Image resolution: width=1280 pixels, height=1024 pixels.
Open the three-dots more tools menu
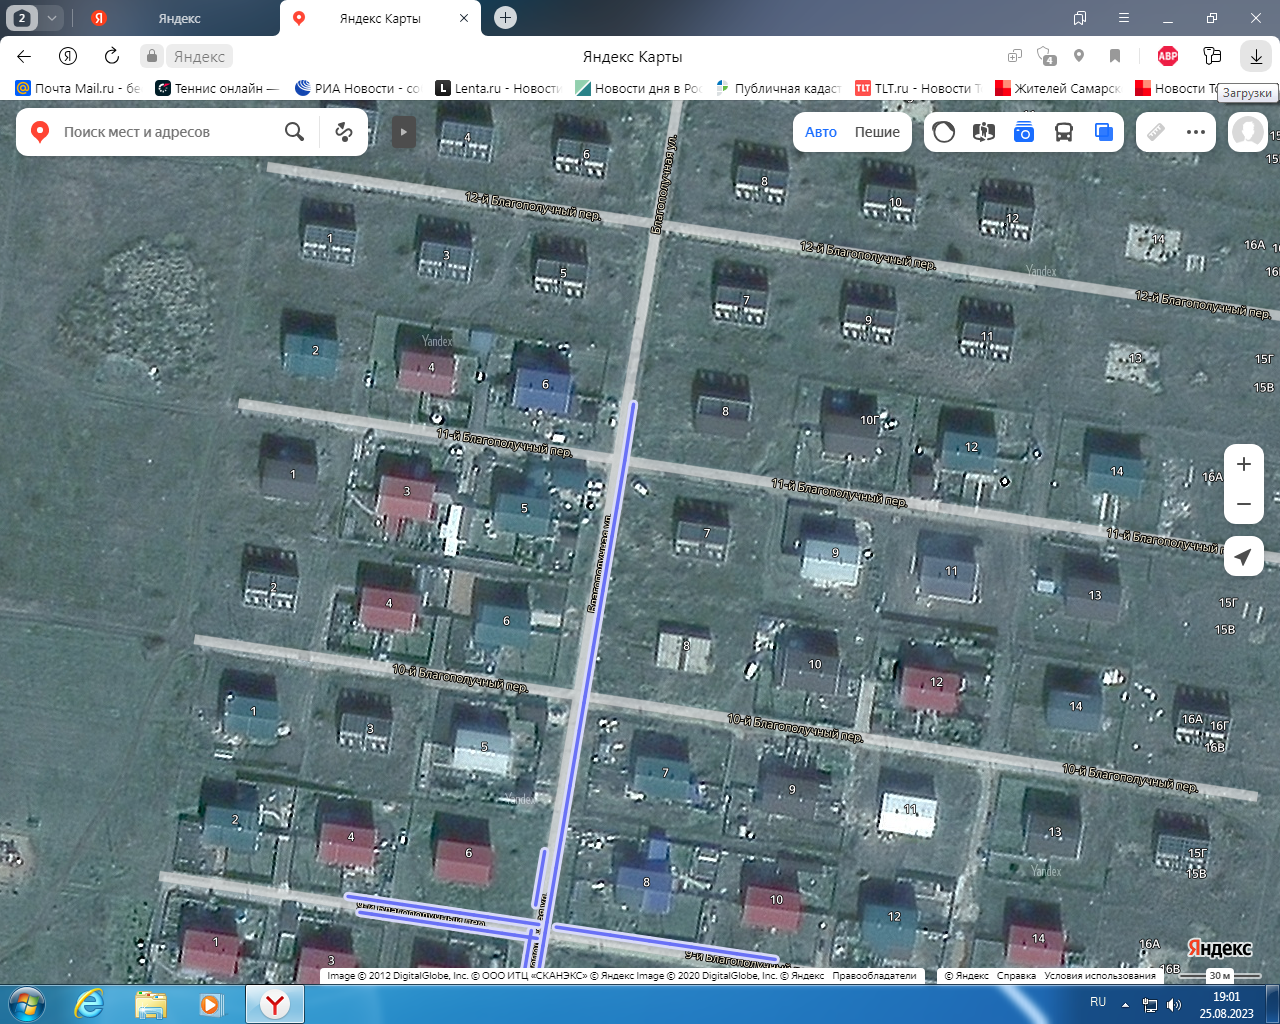point(1196,132)
